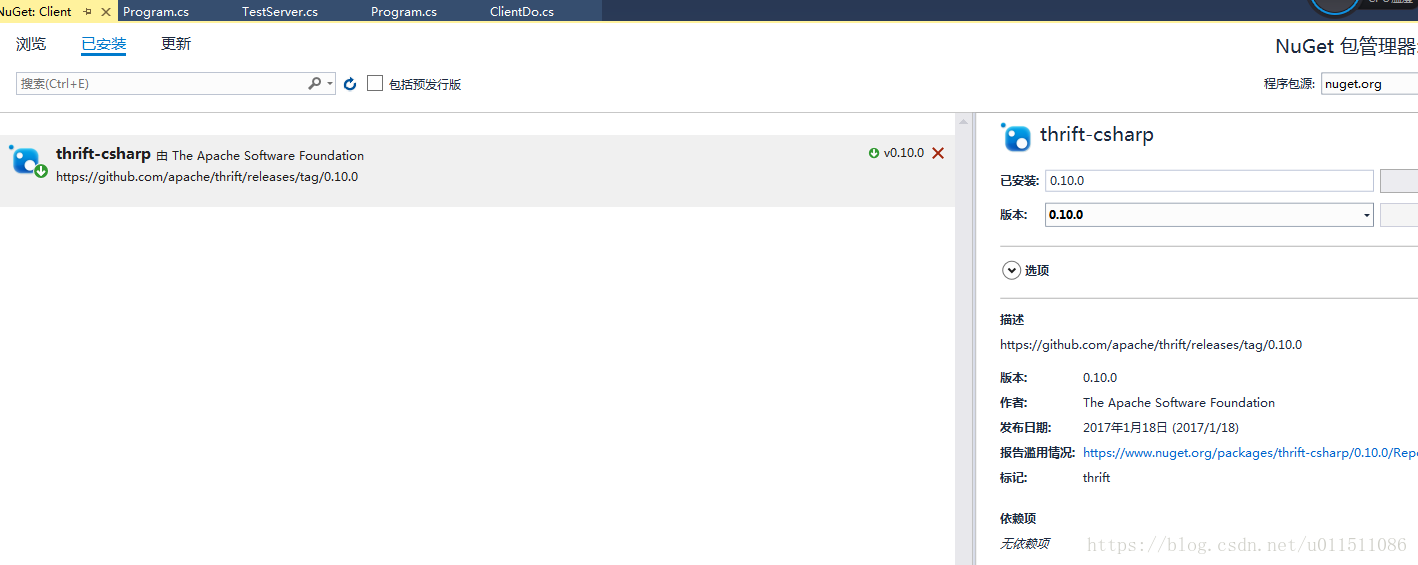Click the thrift-csharp package icon in list

click(x=27, y=161)
